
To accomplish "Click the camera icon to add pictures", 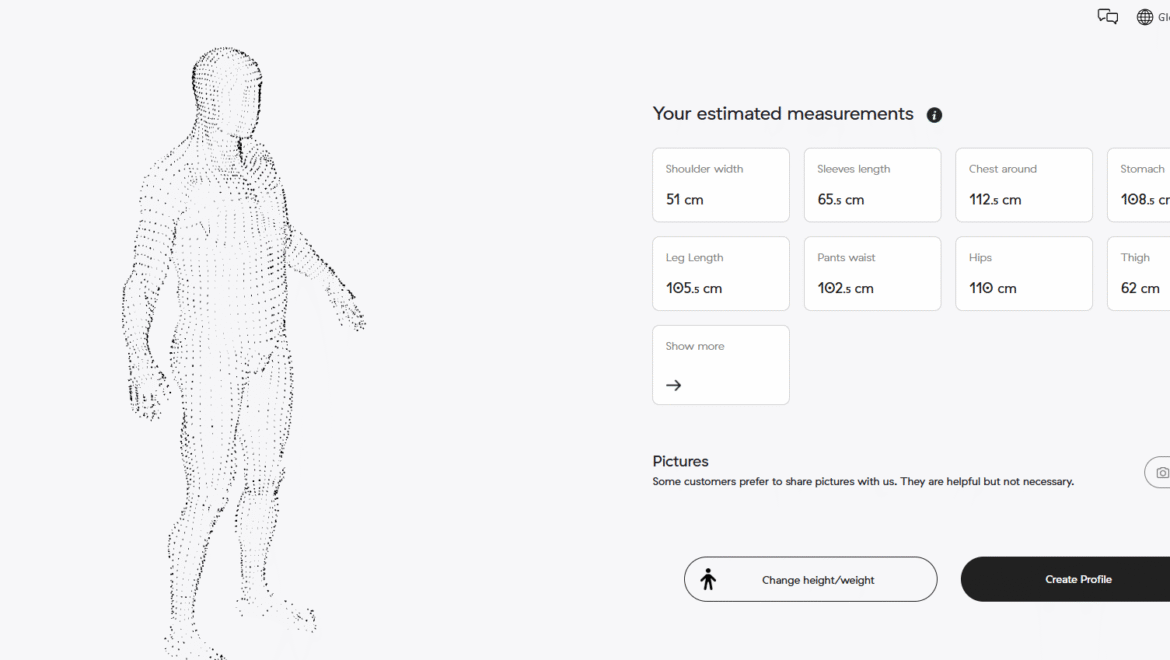I will tap(1160, 472).
